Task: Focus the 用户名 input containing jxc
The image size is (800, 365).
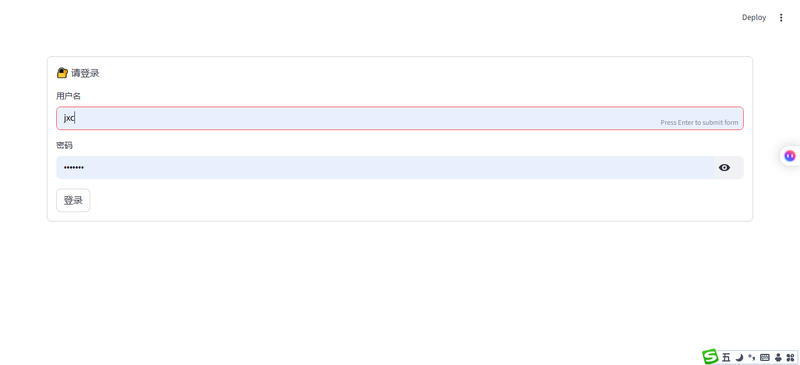Action: point(399,118)
